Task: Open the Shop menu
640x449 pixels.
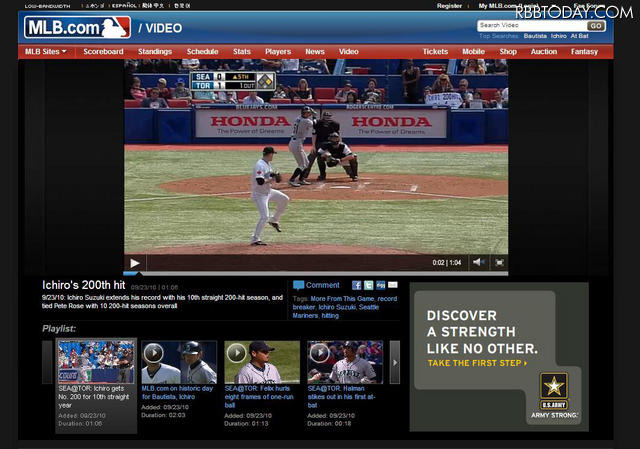Action: pos(508,52)
